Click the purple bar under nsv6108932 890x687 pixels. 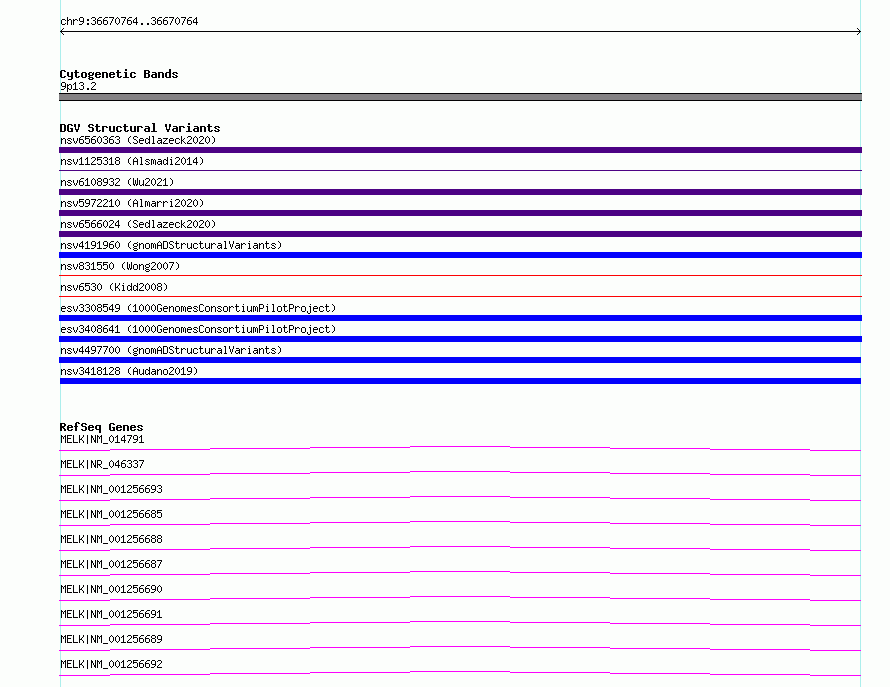pyautogui.click(x=460, y=192)
